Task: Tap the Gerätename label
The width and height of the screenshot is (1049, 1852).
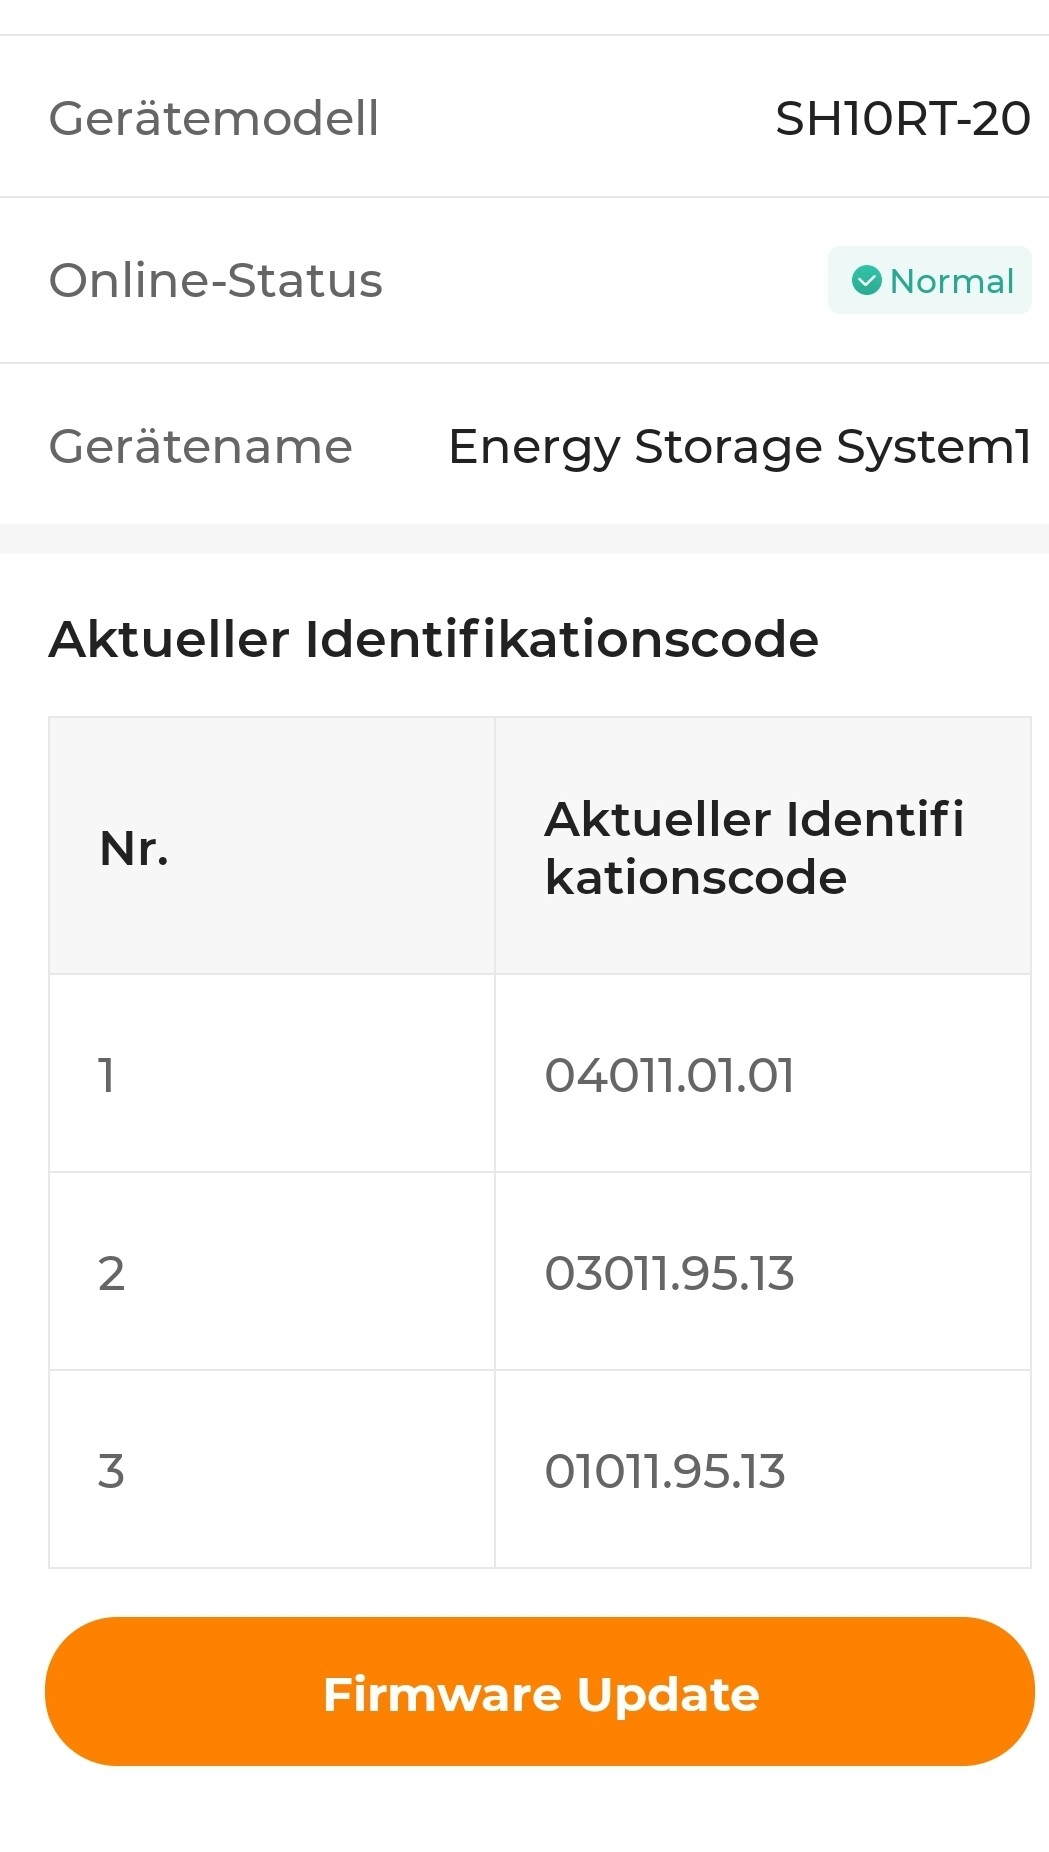Action: (x=201, y=446)
